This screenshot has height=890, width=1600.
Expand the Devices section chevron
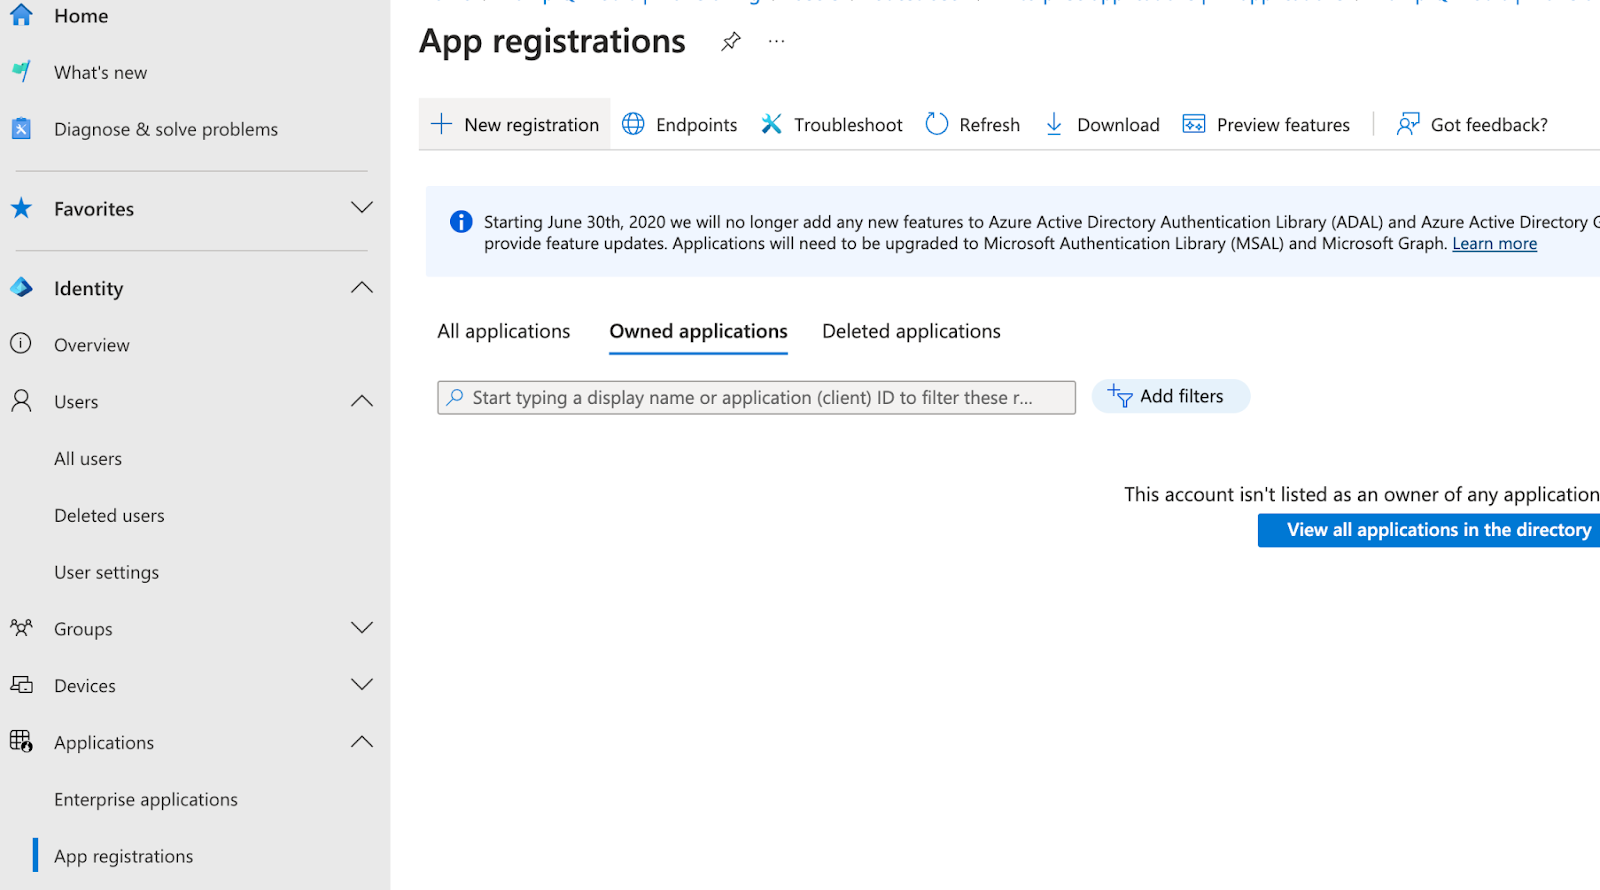[x=362, y=685]
